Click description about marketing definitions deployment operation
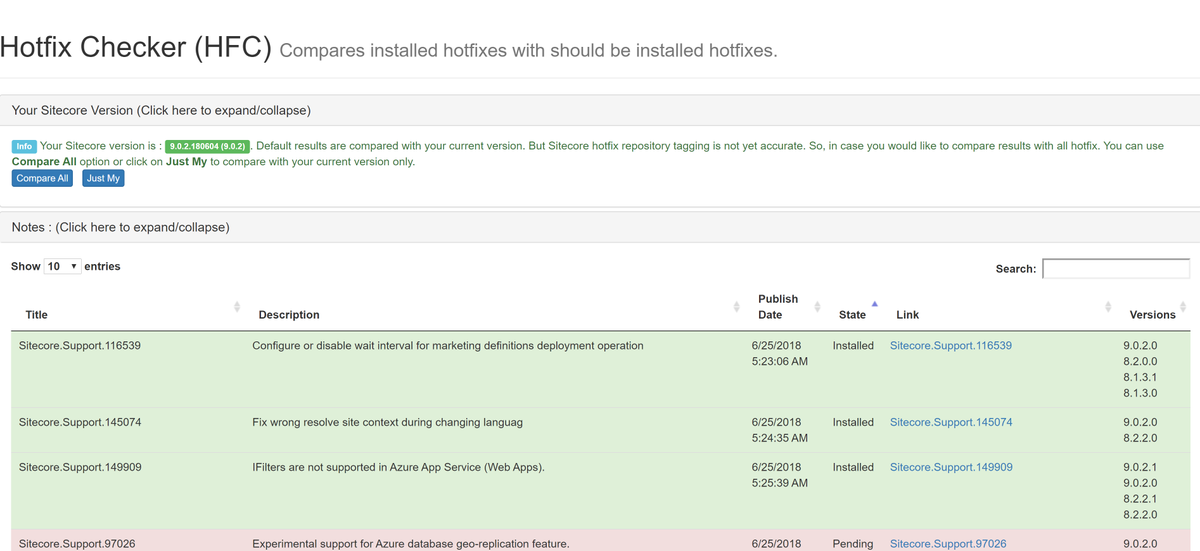Viewport: 1200px width, 551px height. [x=447, y=346]
